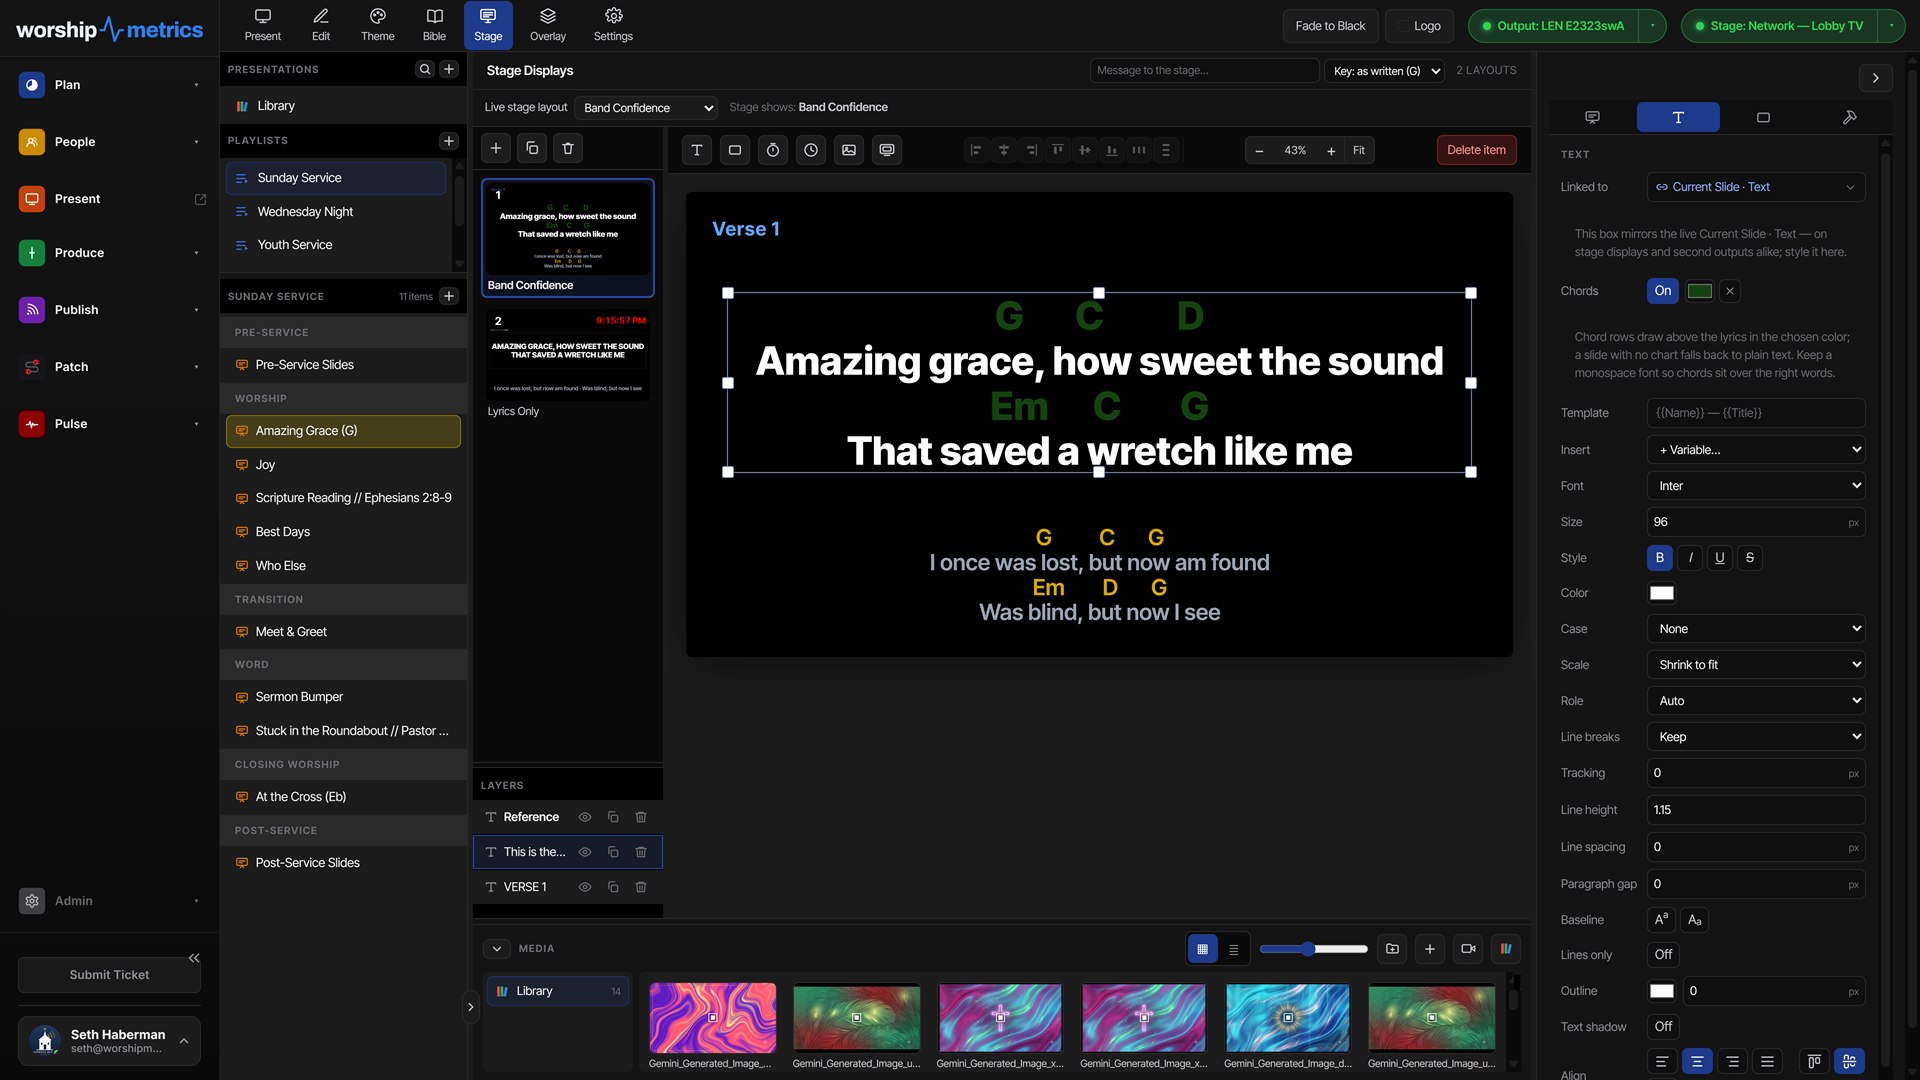1920x1080 pixels.
Task: Toggle bold text style
Action: 1660,558
